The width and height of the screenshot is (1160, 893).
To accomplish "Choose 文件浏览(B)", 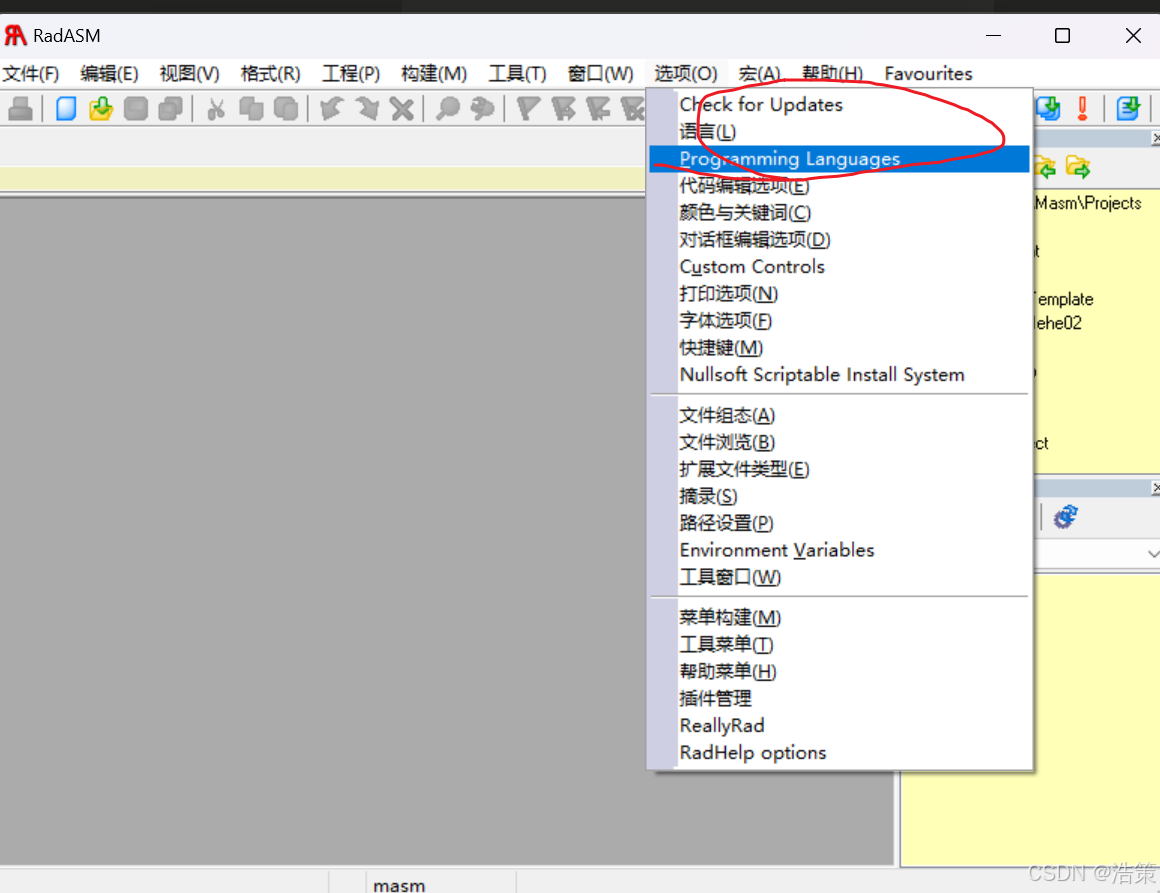I will [839, 442].
